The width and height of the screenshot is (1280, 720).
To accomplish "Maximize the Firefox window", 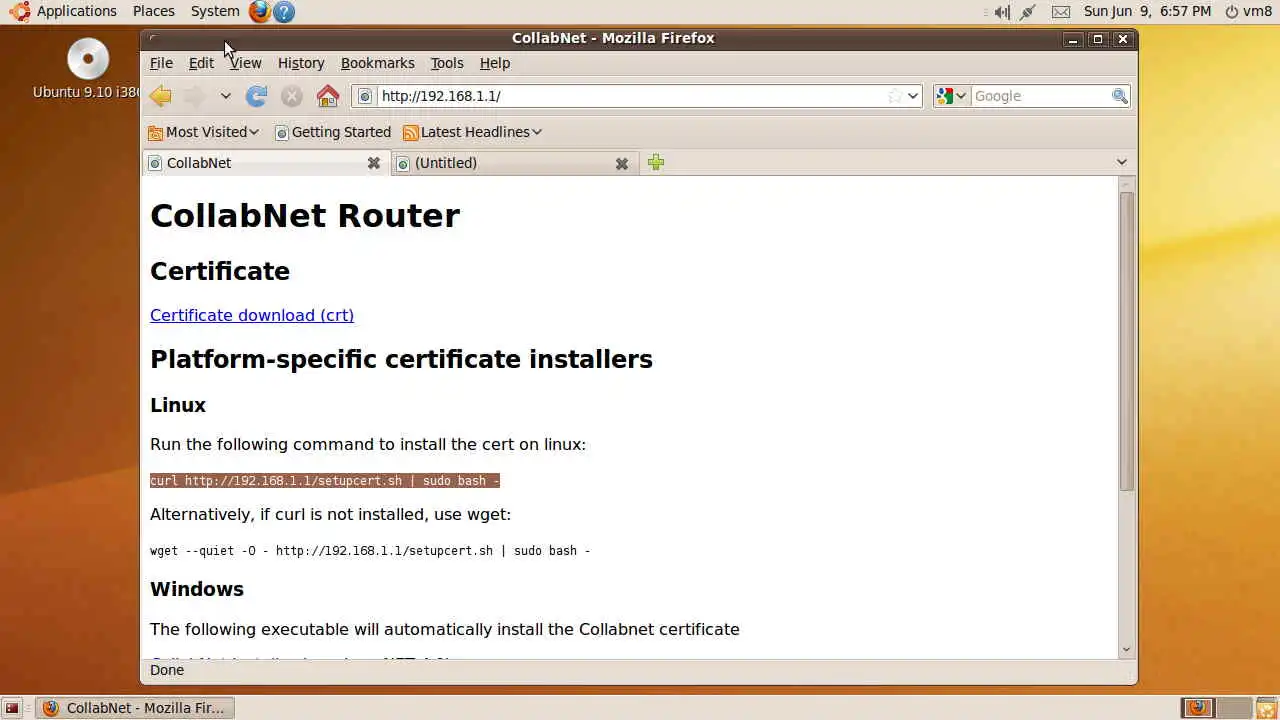I will click(x=1098, y=39).
